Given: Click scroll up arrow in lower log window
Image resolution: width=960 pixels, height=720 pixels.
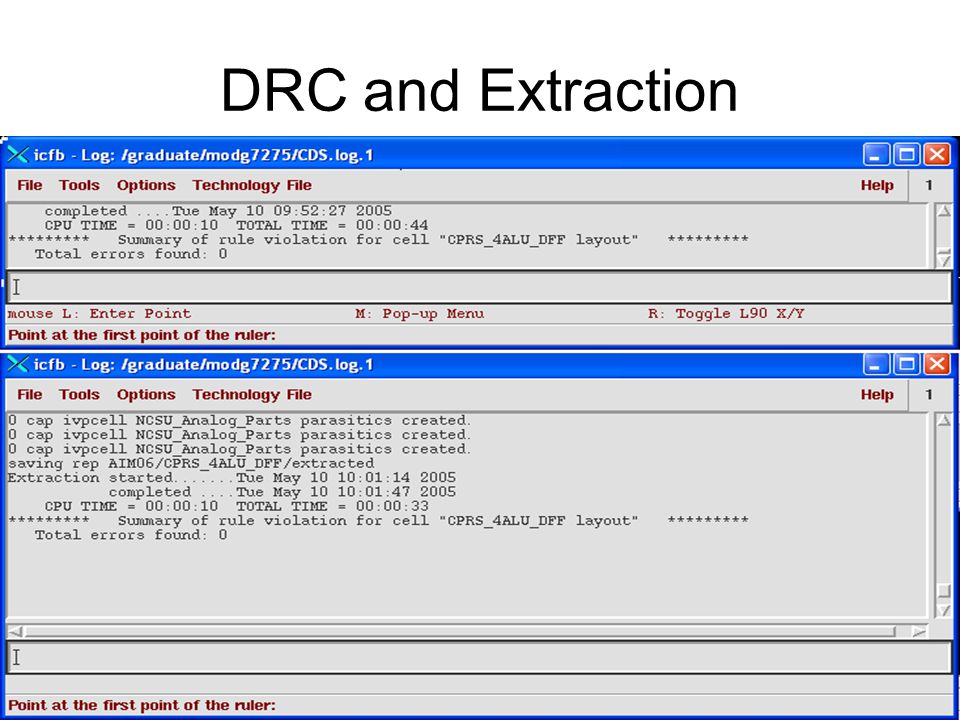Looking at the screenshot, I should (943, 421).
